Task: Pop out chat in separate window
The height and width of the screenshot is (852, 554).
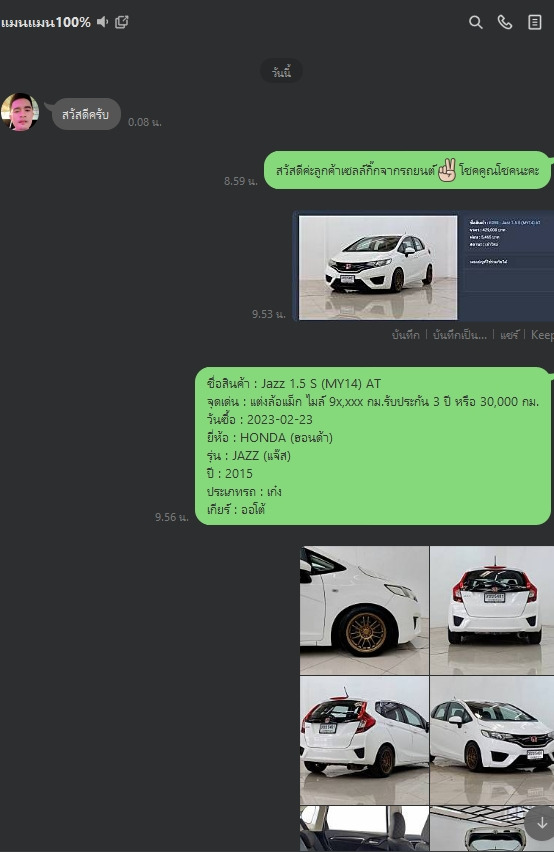Action: point(122,22)
